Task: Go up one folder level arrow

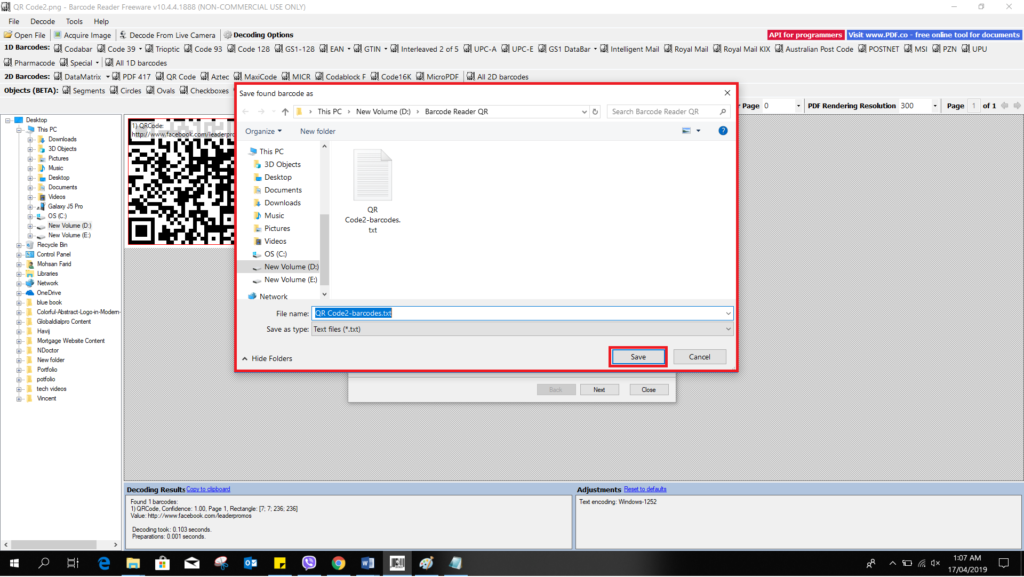Action: [285, 112]
